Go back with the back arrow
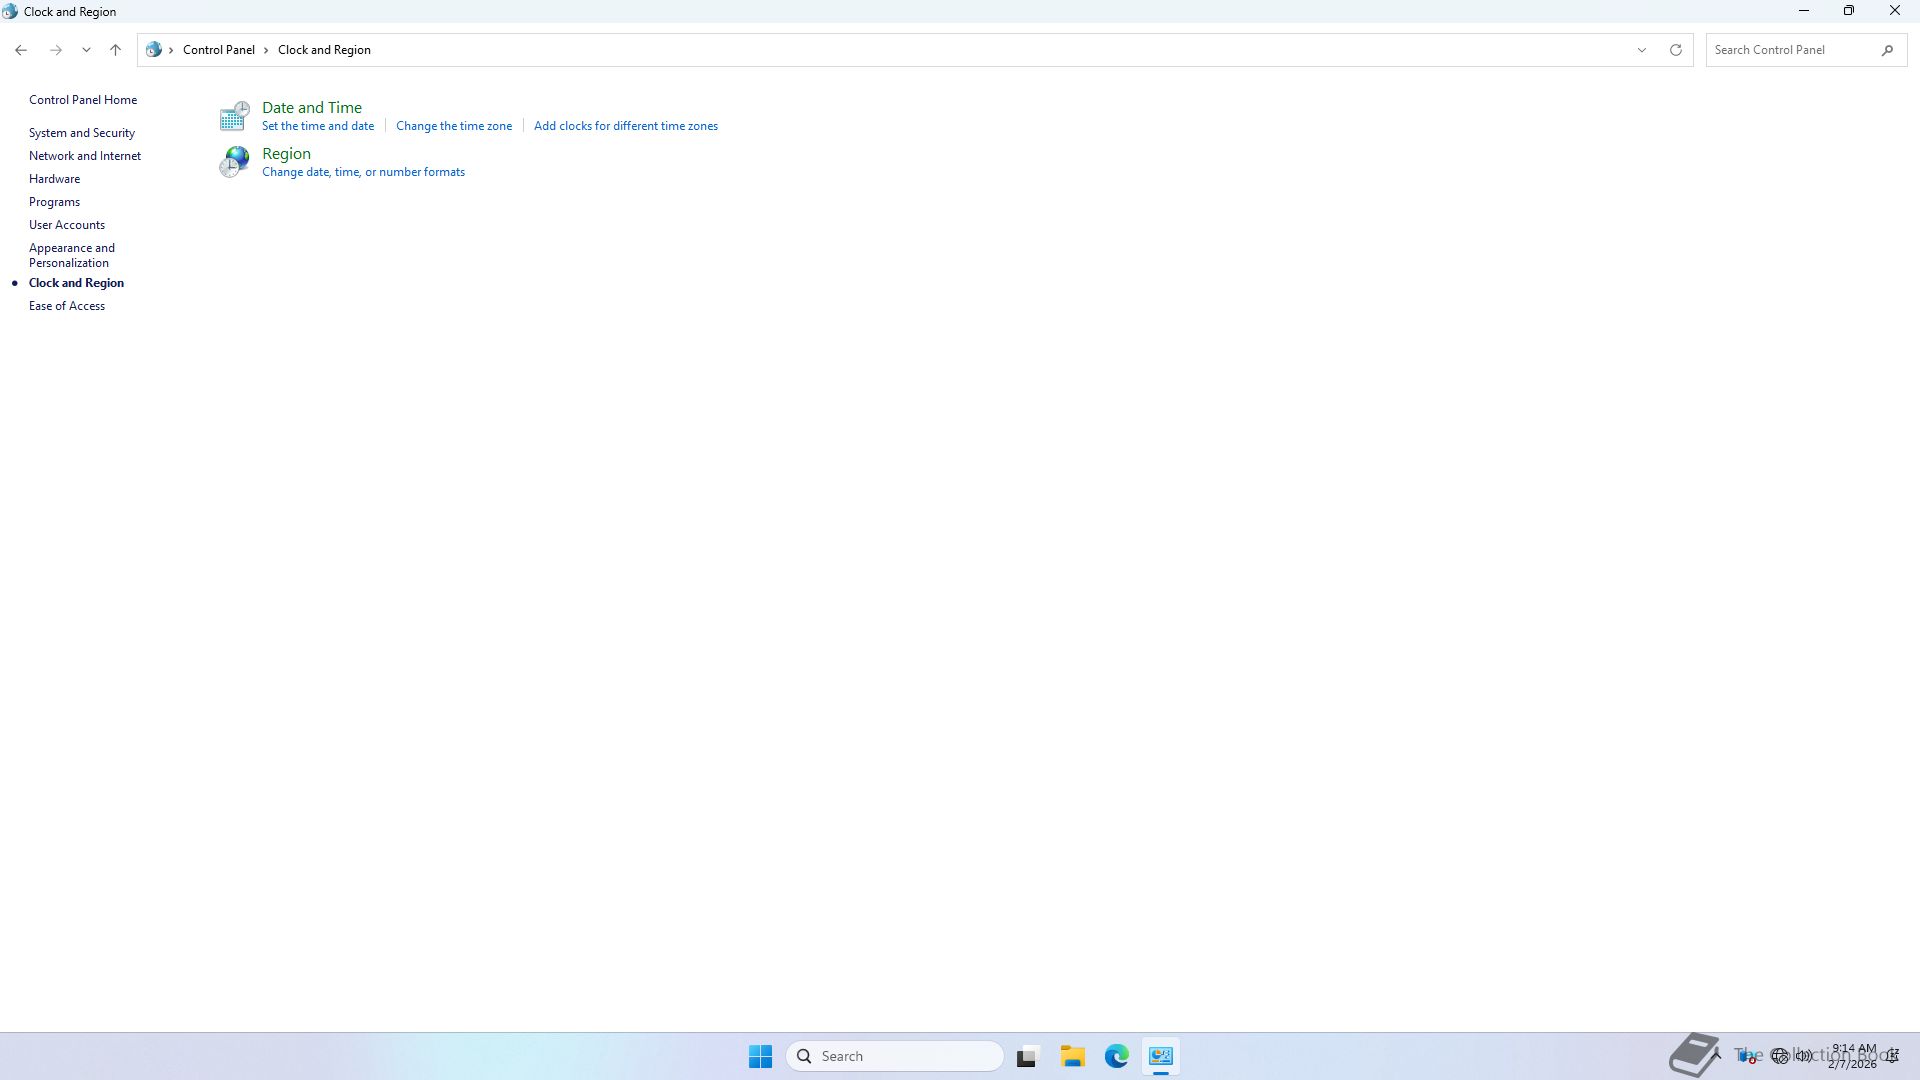The image size is (1920, 1080). point(21,50)
